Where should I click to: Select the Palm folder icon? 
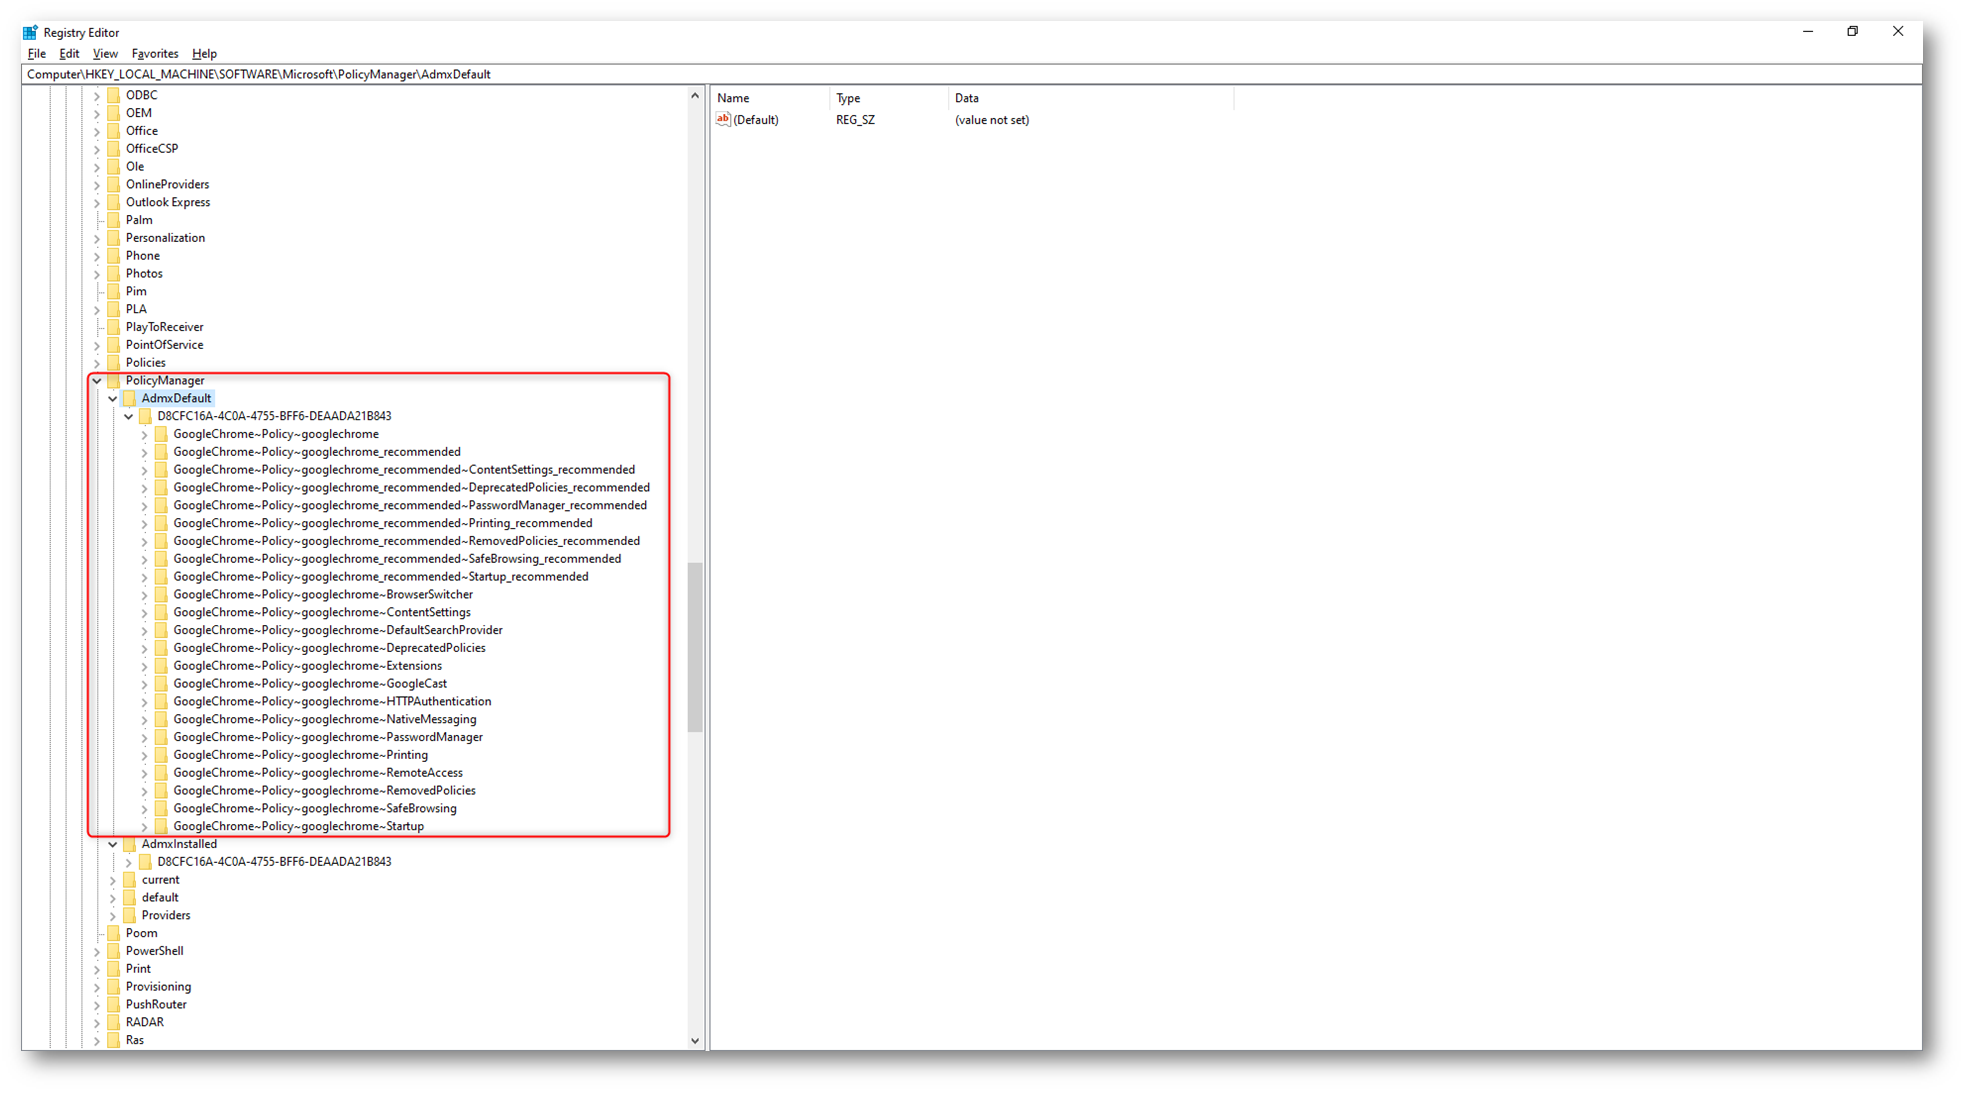tap(114, 220)
